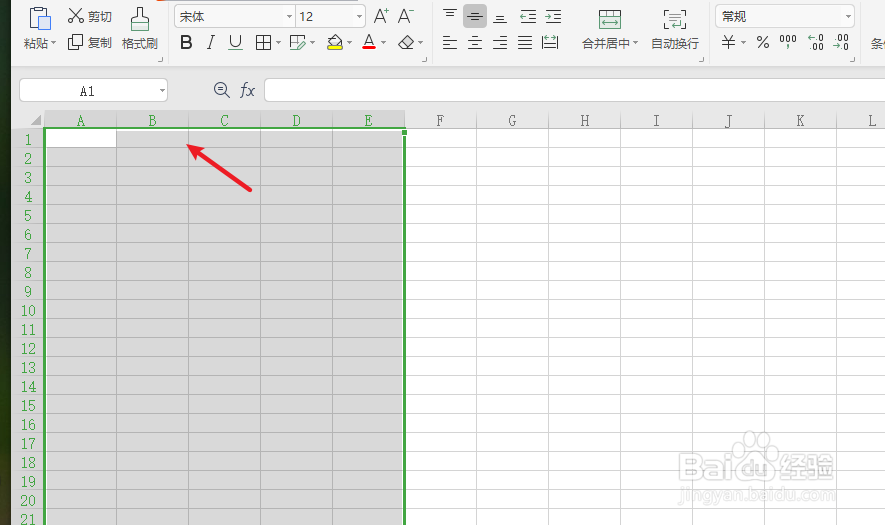Screen dimensions: 885x525
Task: Open alignment settings dialog launcher
Action: 702,59
